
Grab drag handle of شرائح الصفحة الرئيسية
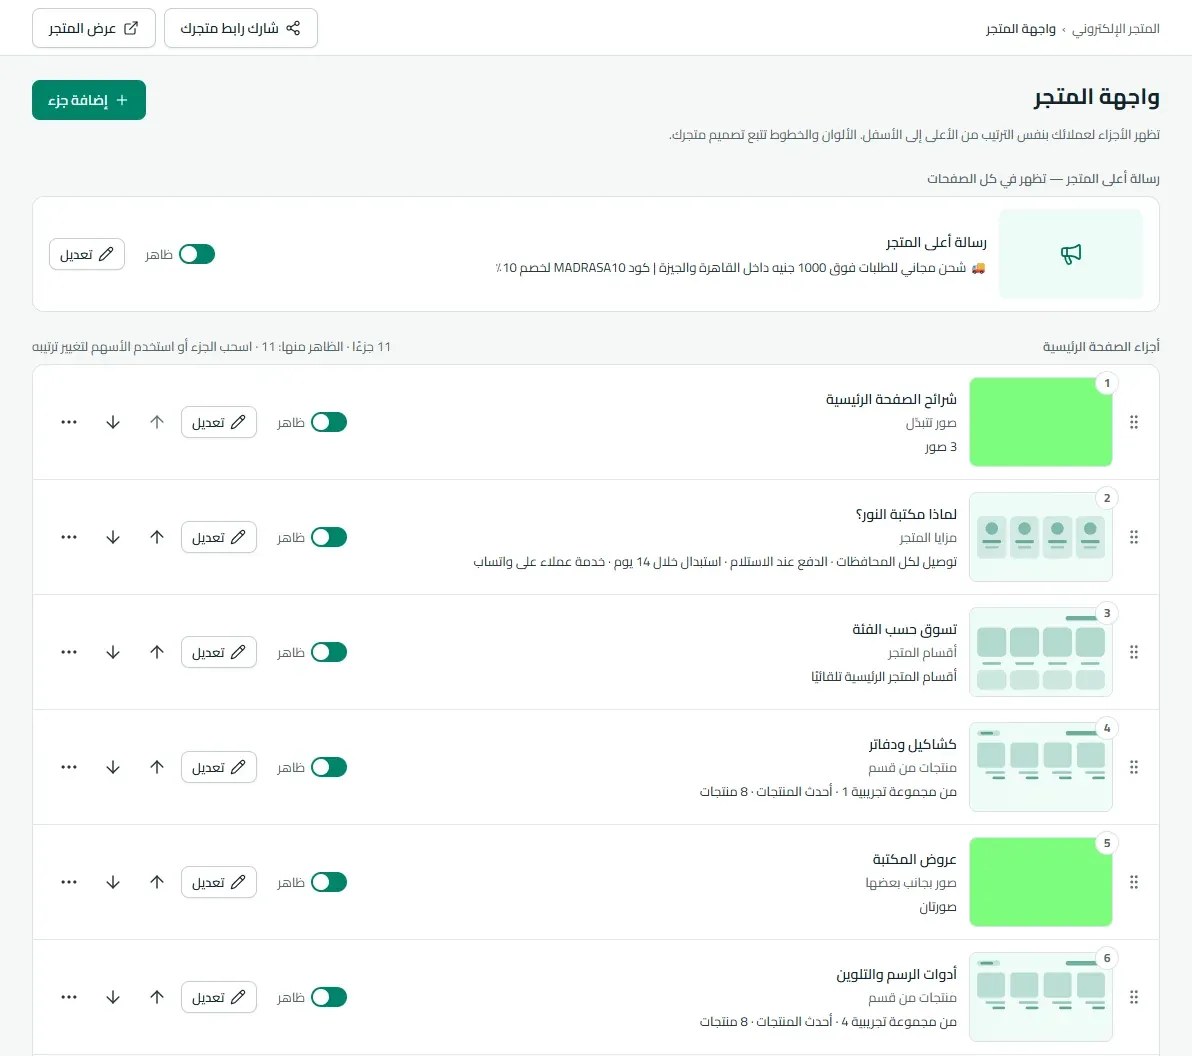click(x=1133, y=422)
